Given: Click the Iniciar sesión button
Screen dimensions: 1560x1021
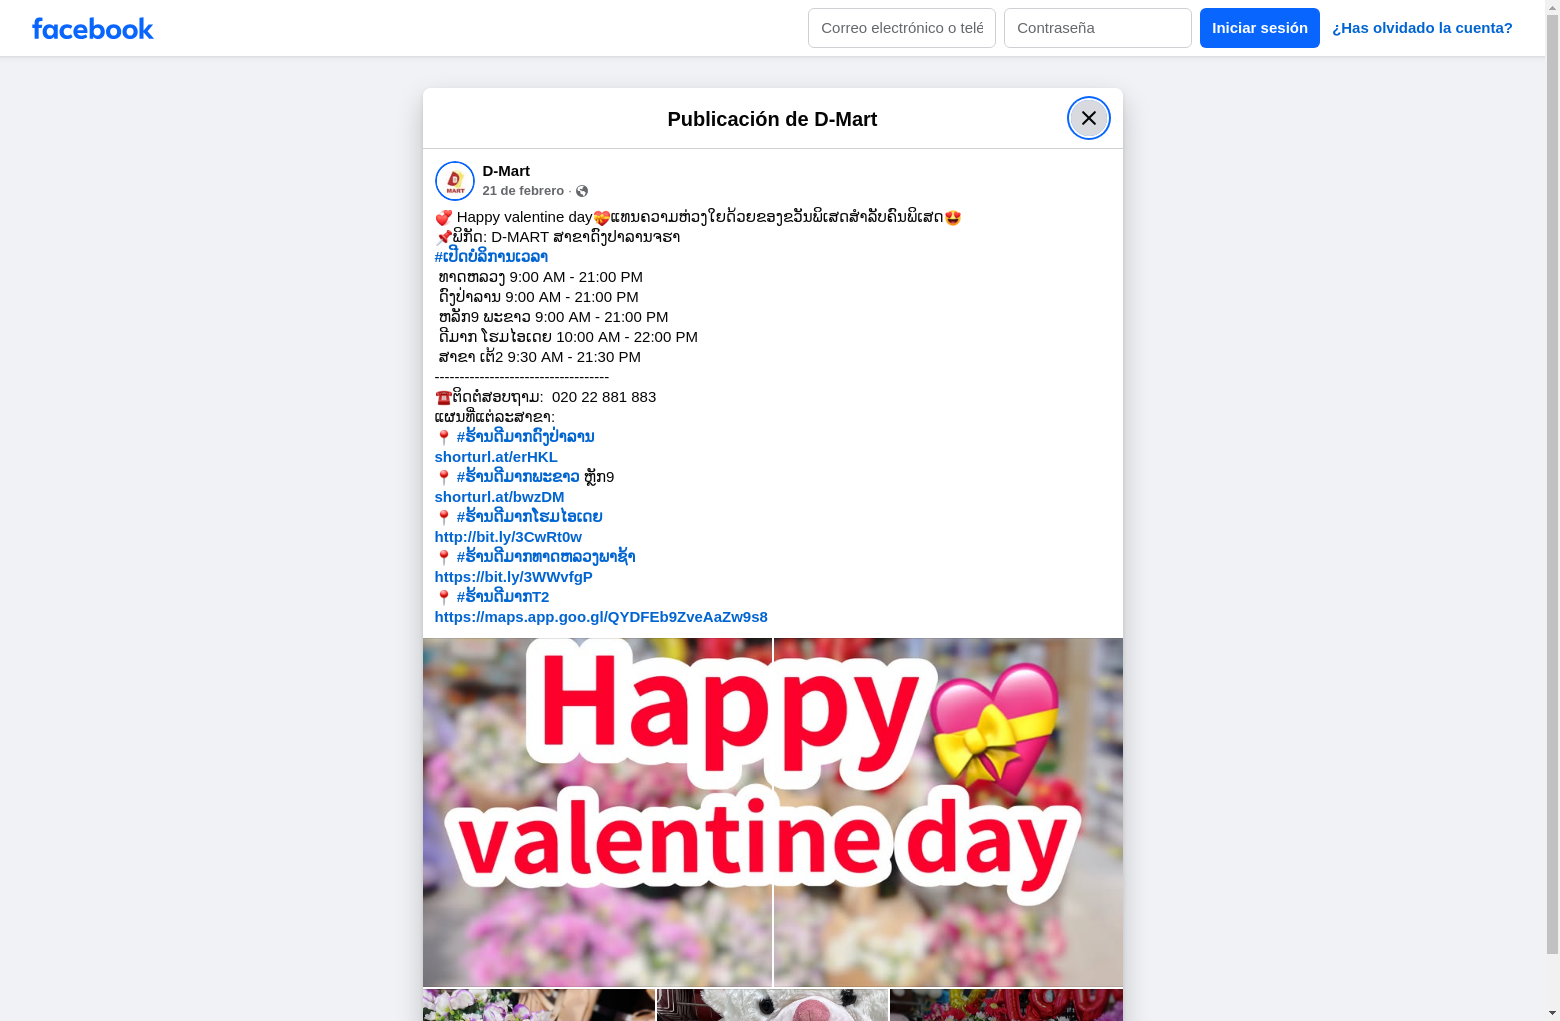Looking at the screenshot, I should (x=1260, y=28).
